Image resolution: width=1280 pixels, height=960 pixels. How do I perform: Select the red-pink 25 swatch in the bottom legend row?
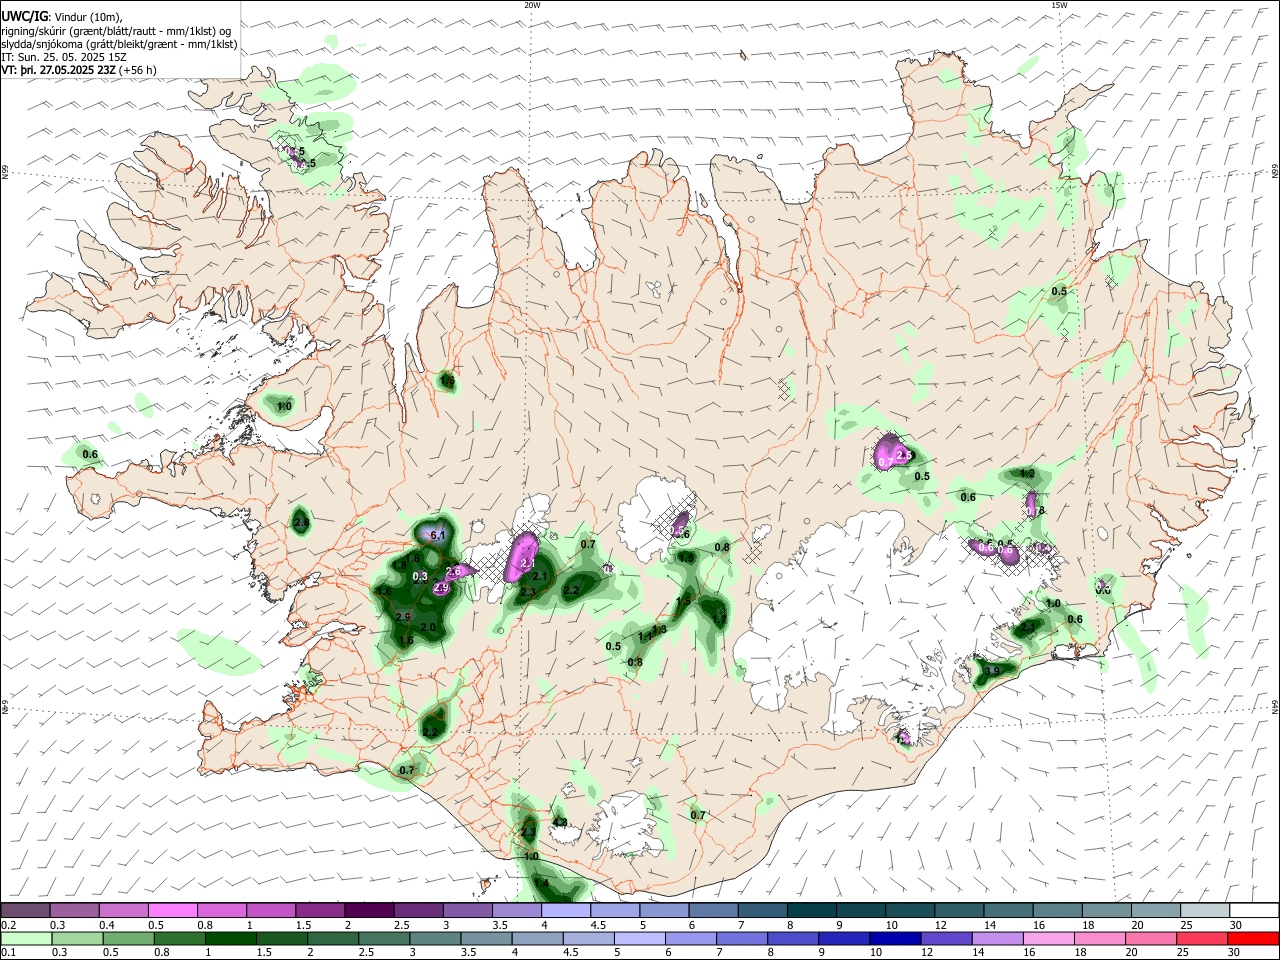1203,938
